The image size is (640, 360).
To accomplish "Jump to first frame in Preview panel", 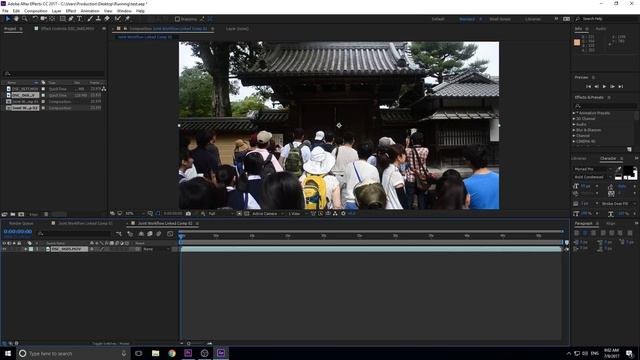I will [588, 87].
